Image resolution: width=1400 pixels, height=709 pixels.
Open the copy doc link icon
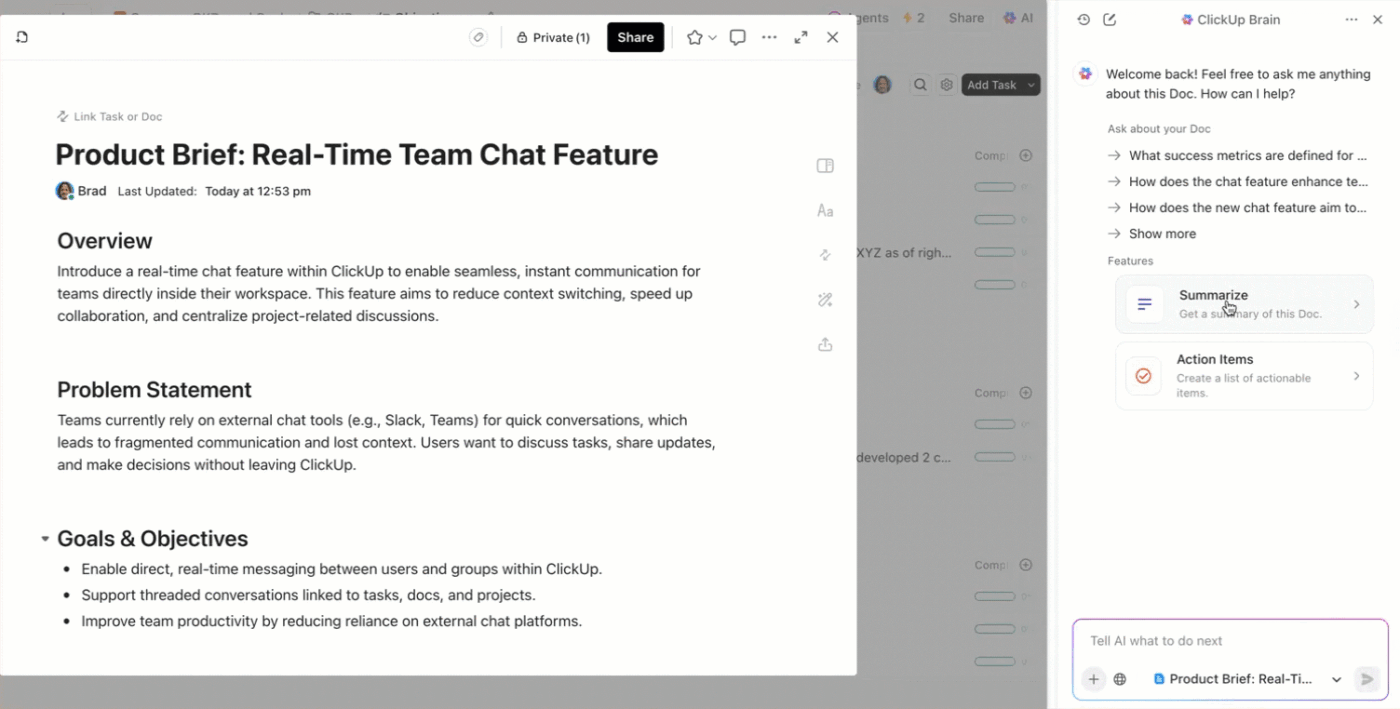click(477, 36)
